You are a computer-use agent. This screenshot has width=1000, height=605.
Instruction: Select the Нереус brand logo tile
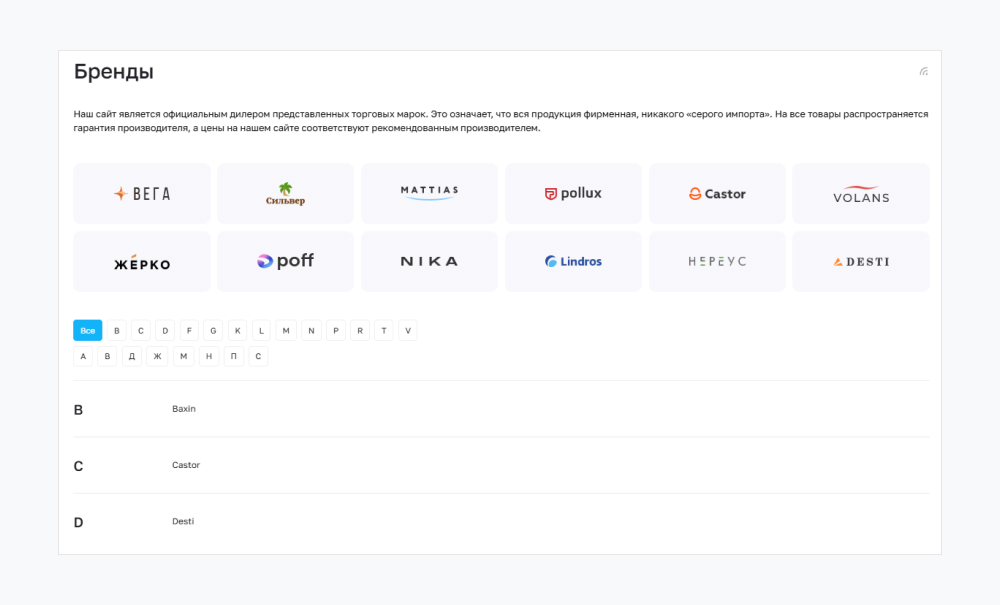click(717, 262)
